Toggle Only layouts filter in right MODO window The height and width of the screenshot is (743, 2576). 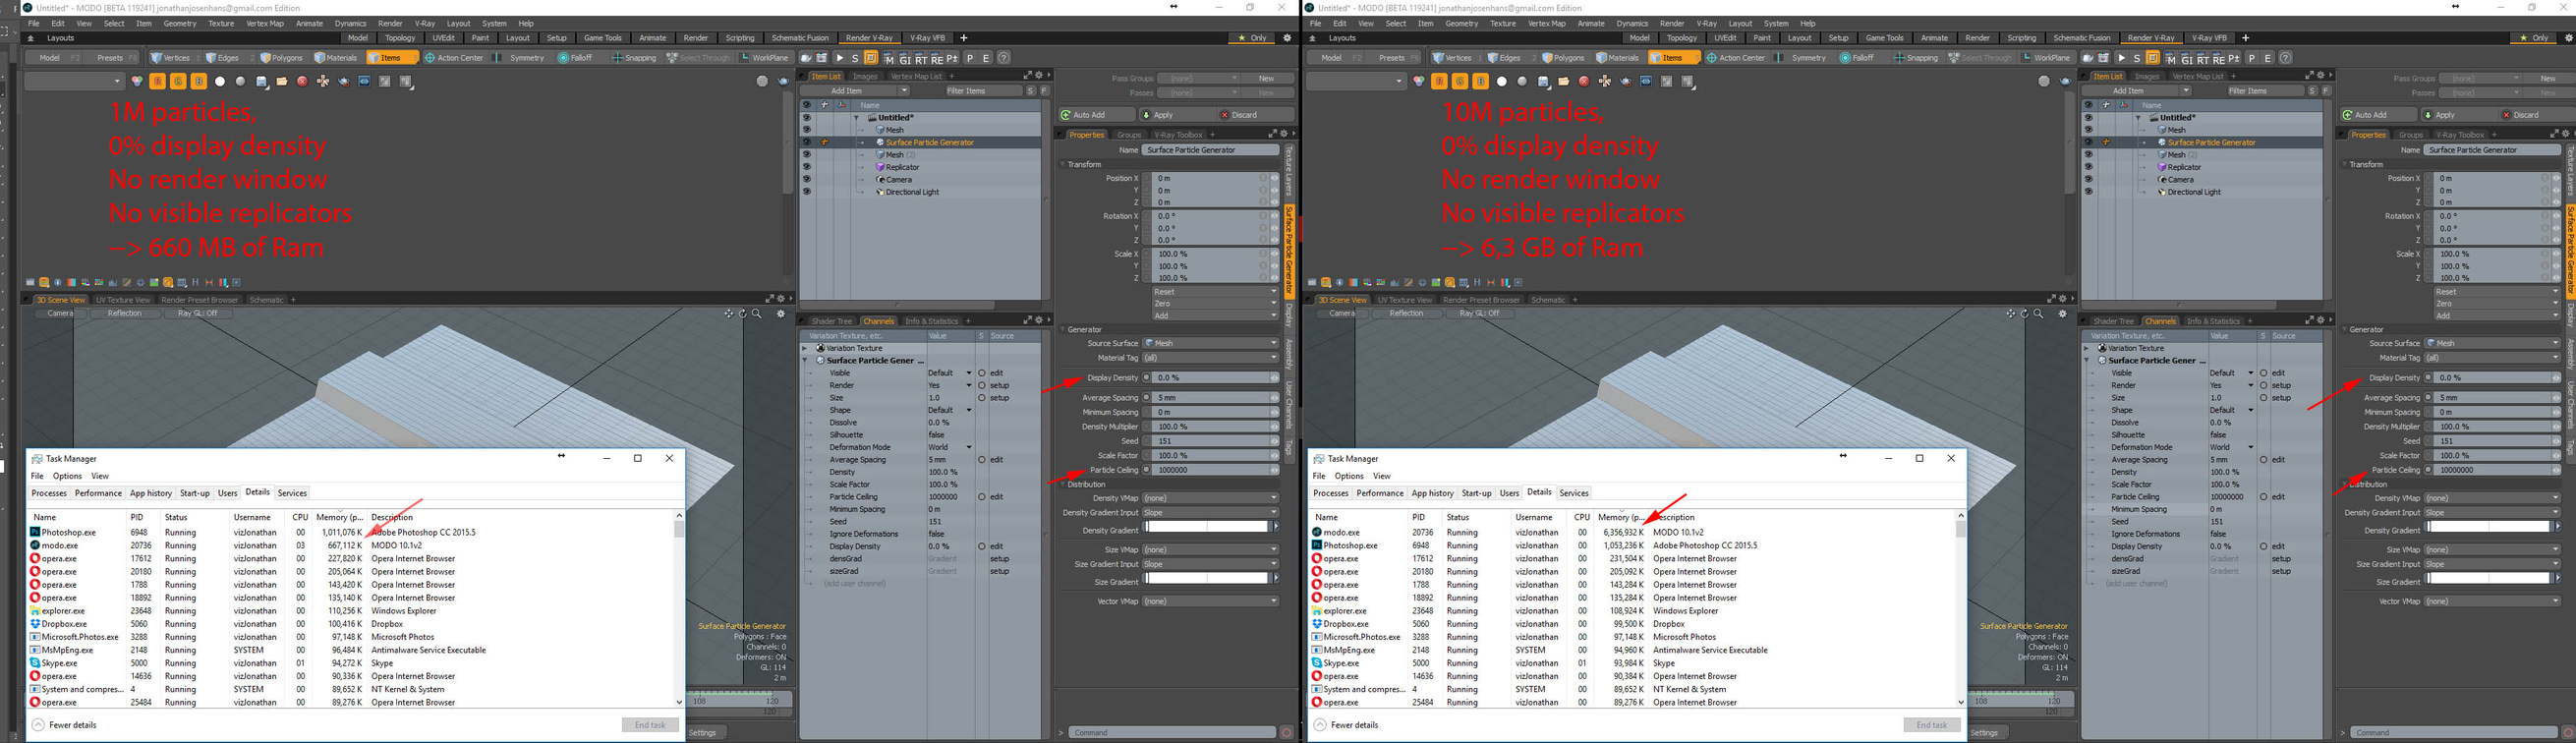pos(2534,38)
